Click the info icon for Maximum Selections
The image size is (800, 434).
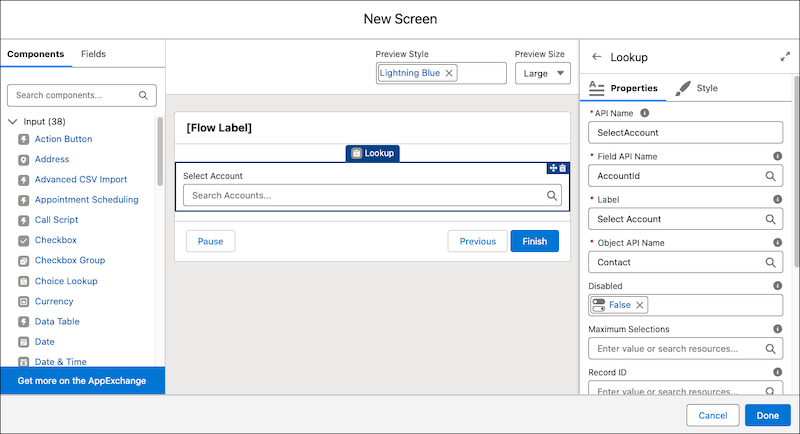point(777,329)
